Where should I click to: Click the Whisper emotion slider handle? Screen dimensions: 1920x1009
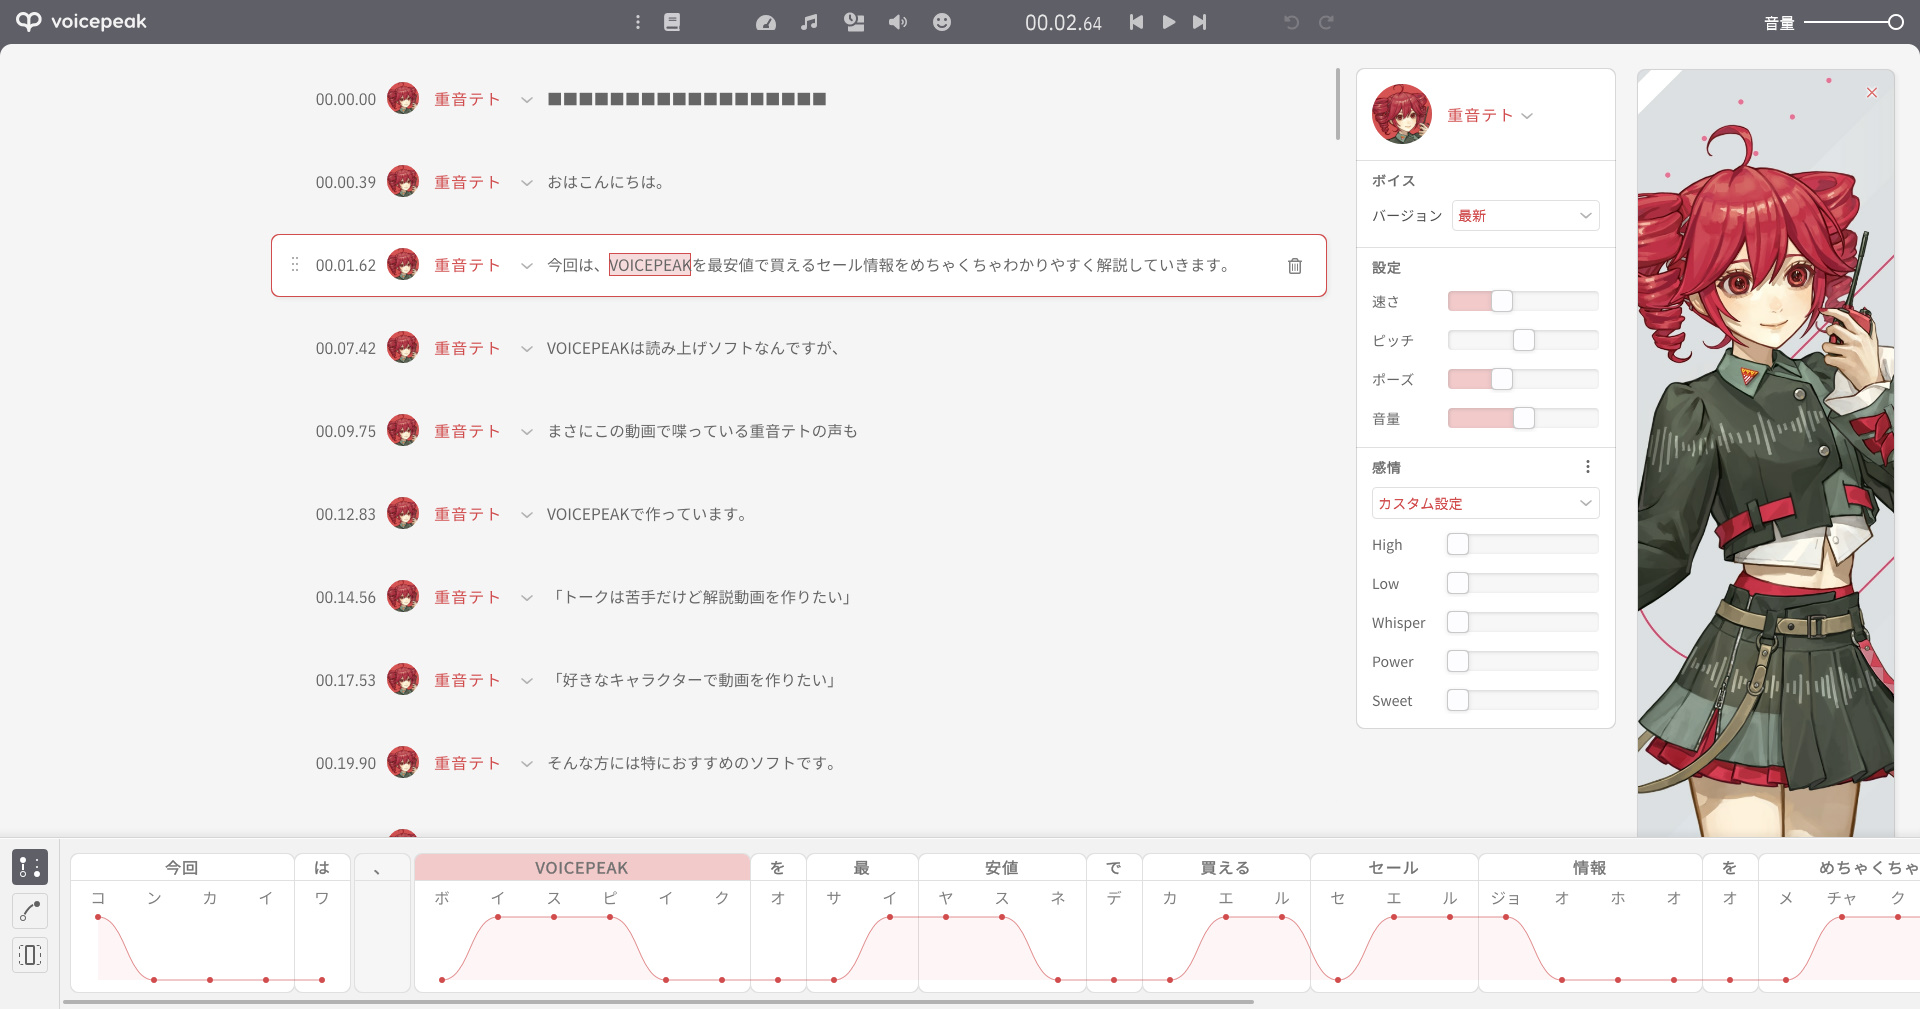[1458, 623]
